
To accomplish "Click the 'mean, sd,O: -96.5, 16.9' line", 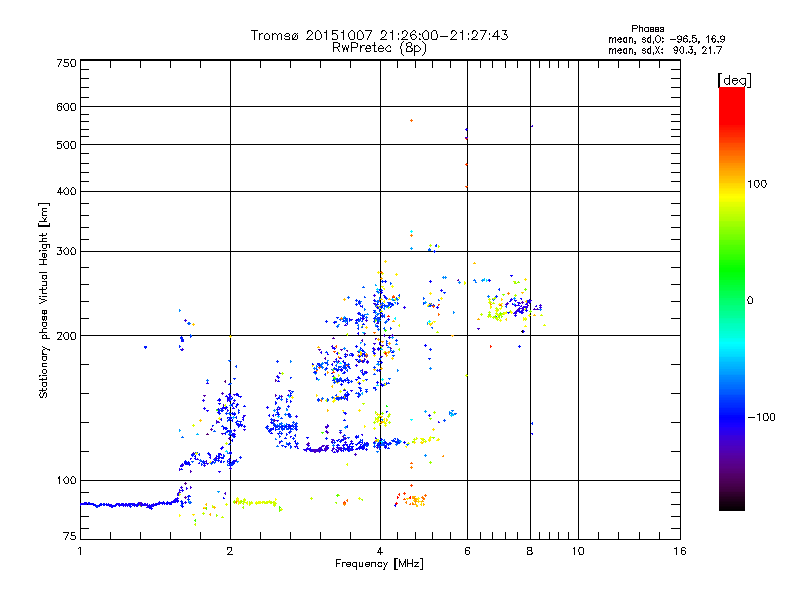I will pos(666,39).
